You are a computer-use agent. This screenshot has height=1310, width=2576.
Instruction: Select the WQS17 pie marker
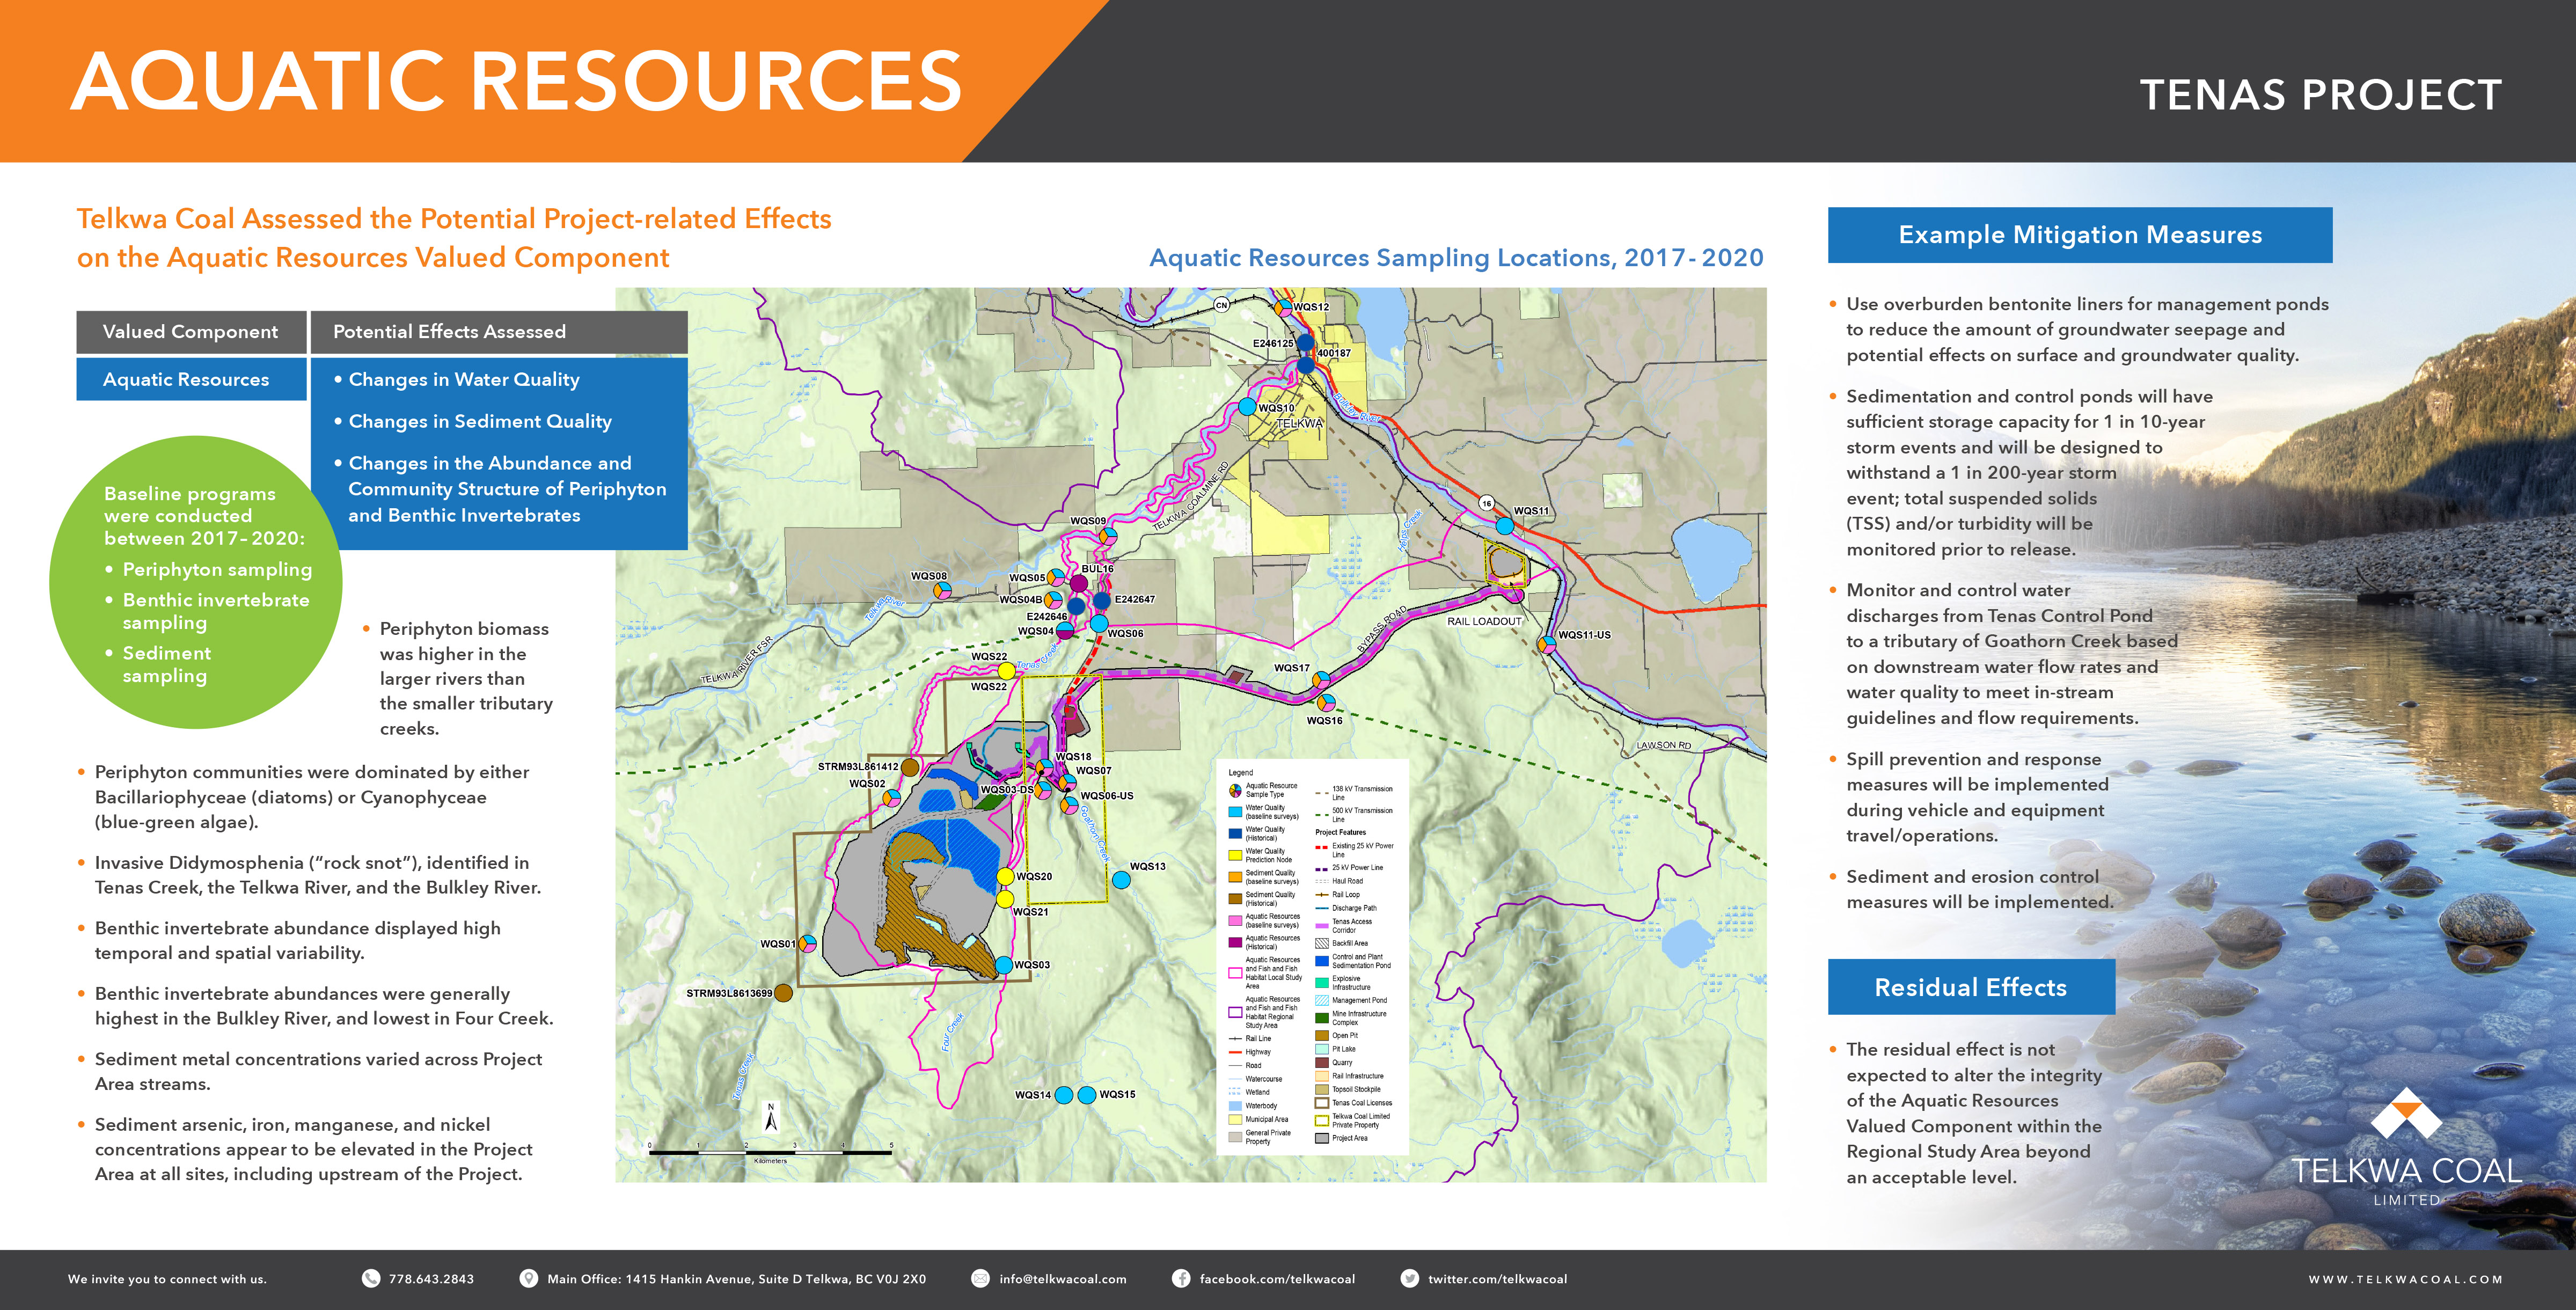point(1321,680)
